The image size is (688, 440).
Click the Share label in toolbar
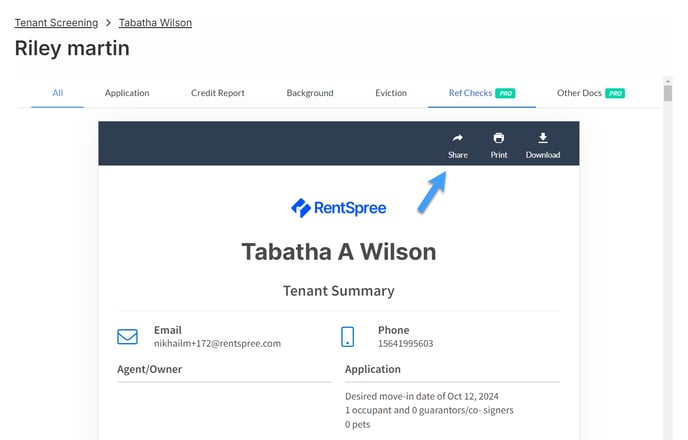pyautogui.click(x=458, y=155)
